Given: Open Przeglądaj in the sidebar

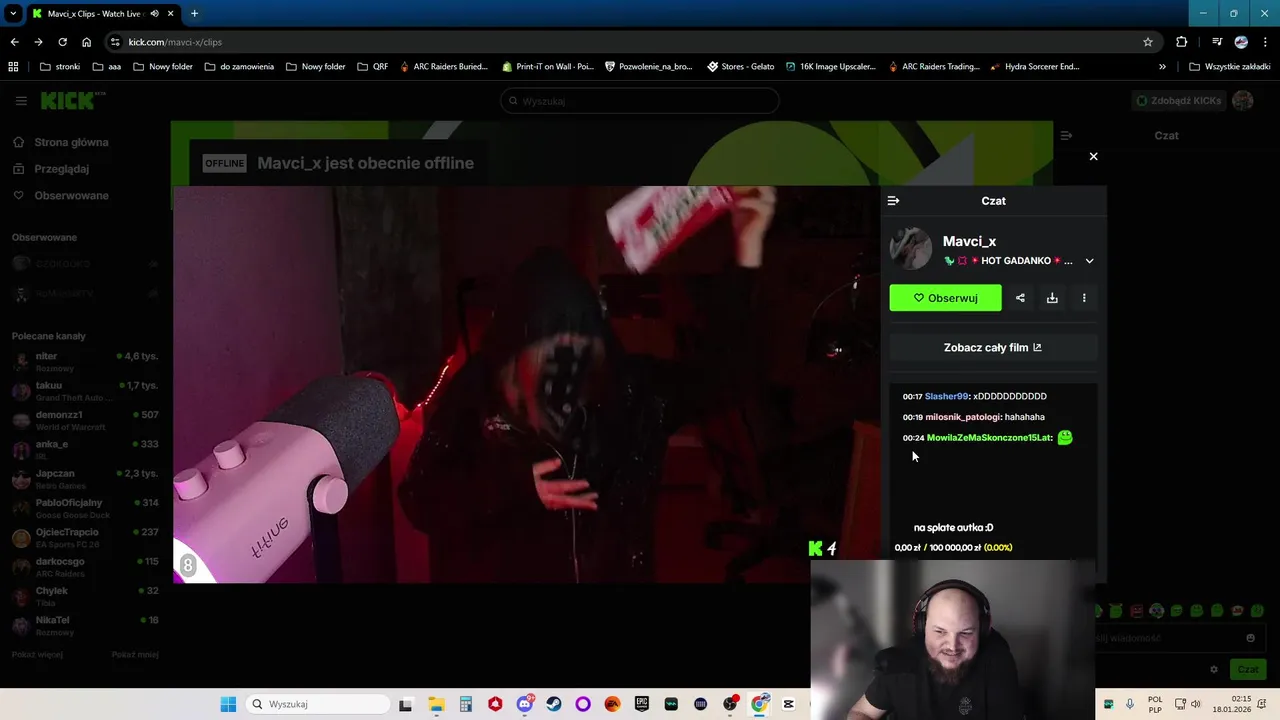Looking at the screenshot, I should pos(52,169).
